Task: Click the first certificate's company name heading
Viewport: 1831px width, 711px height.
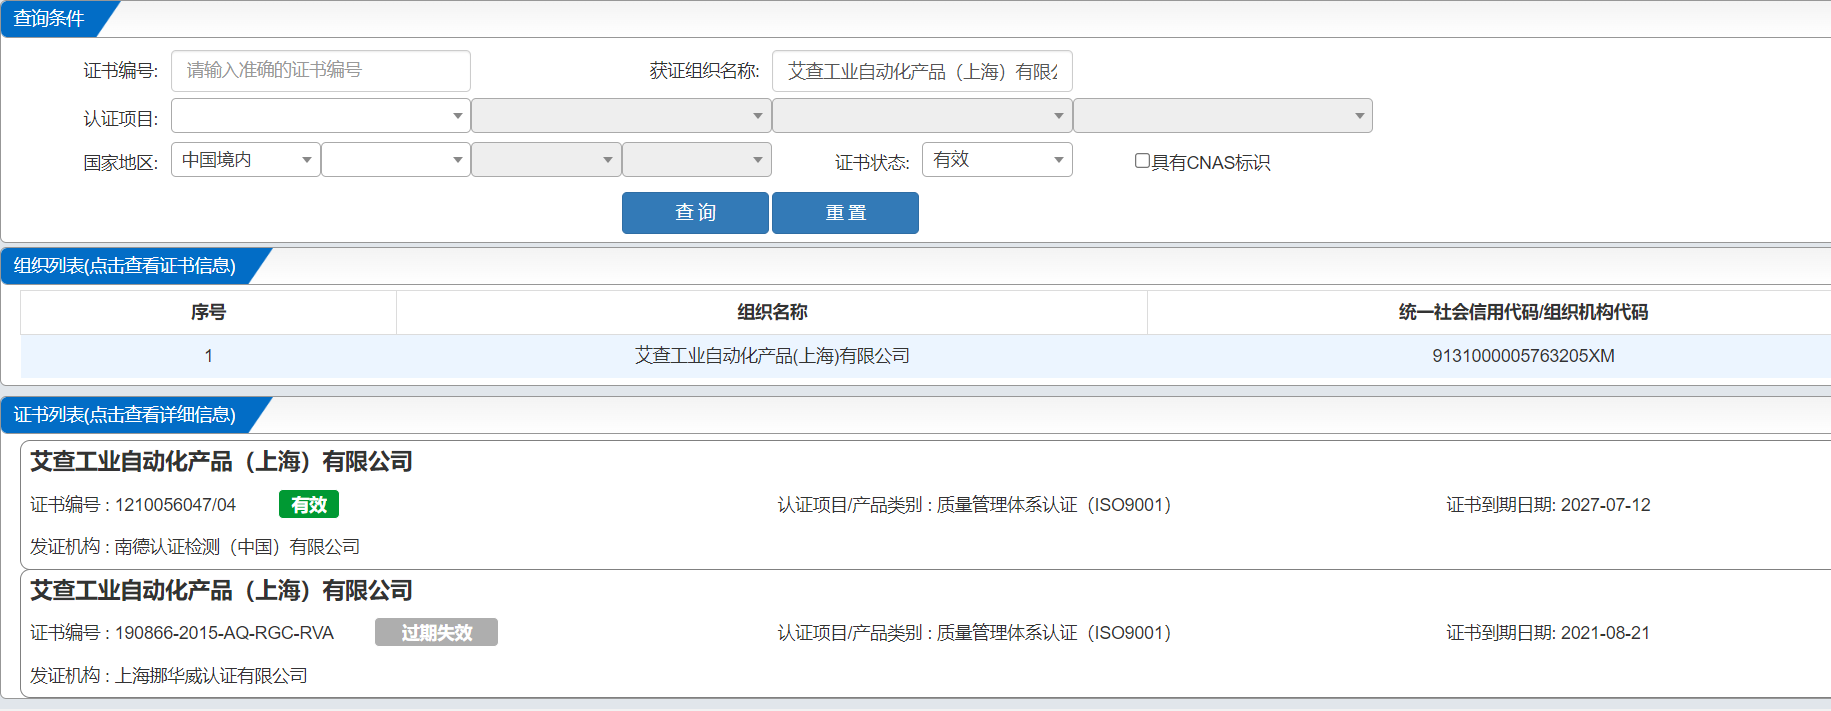Action: coord(221,462)
